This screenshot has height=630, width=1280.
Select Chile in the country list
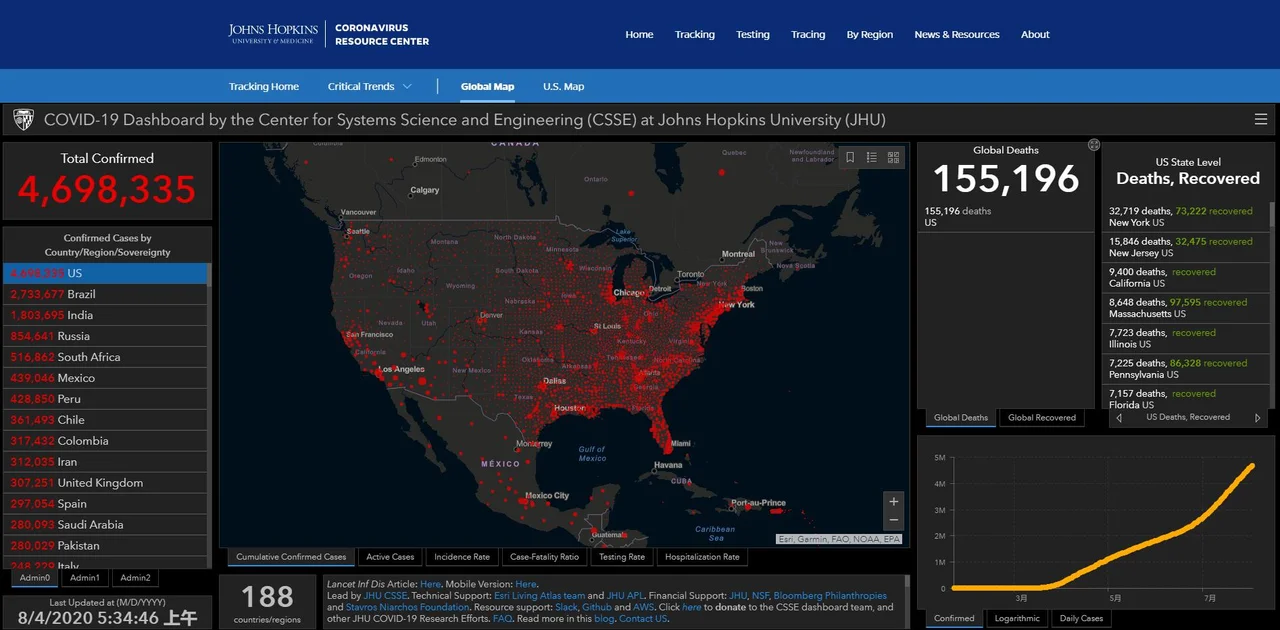pyautogui.click(x=106, y=420)
